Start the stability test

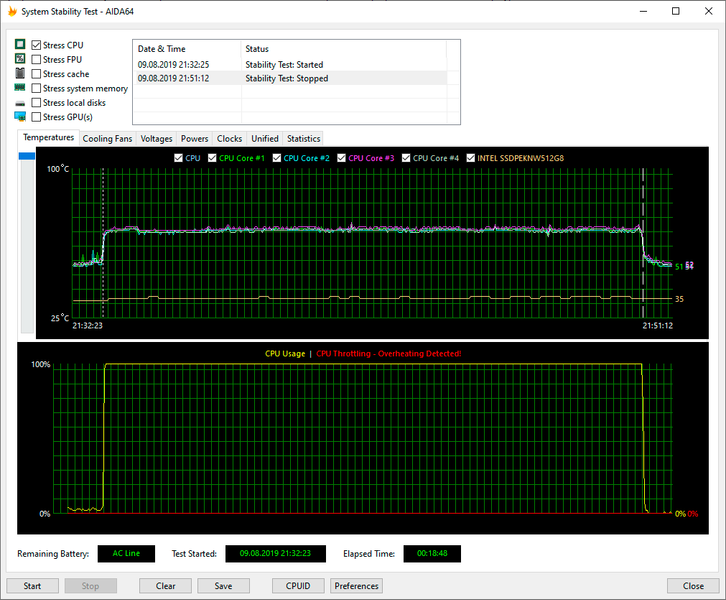[x=32, y=586]
